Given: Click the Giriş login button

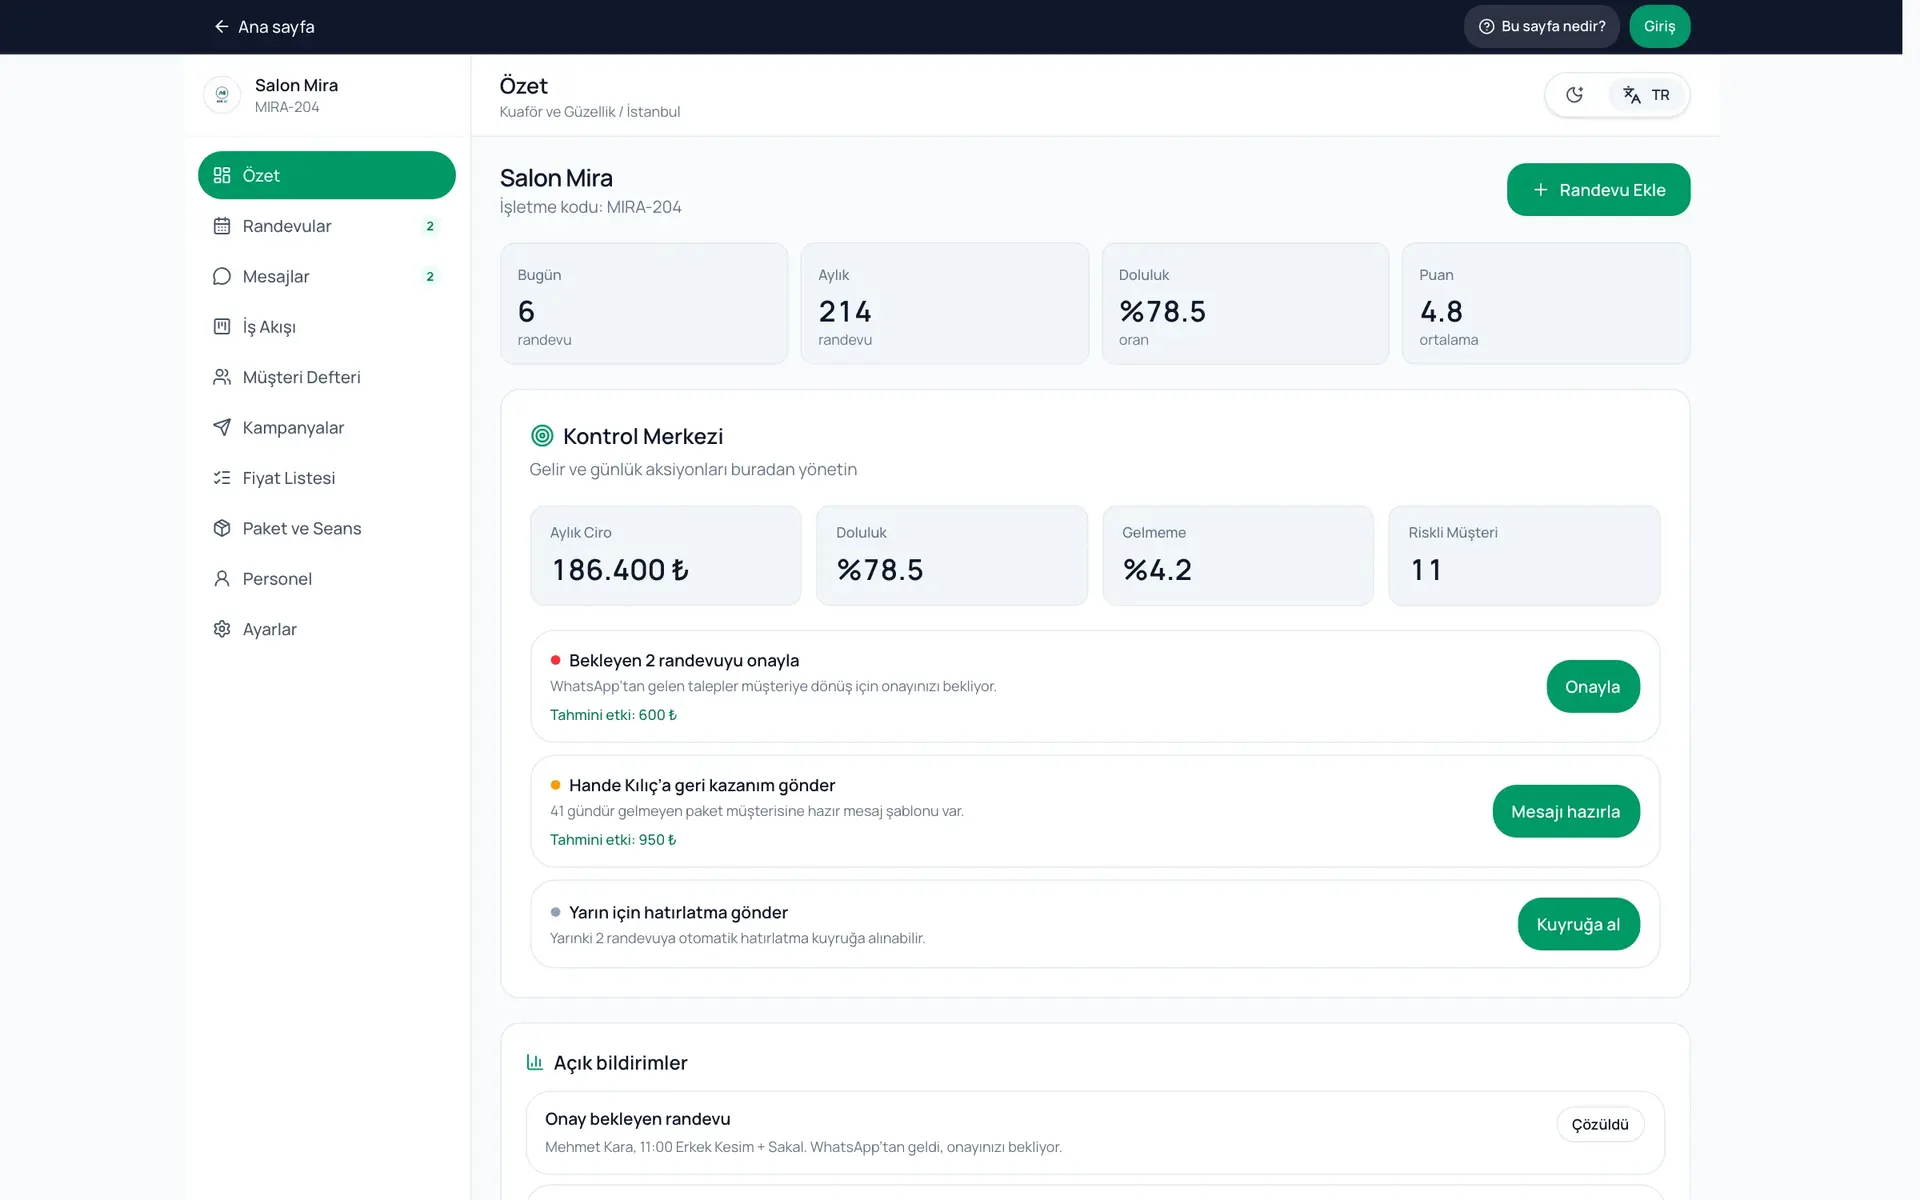Looking at the screenshot, I should click(x=1659, y=27).
